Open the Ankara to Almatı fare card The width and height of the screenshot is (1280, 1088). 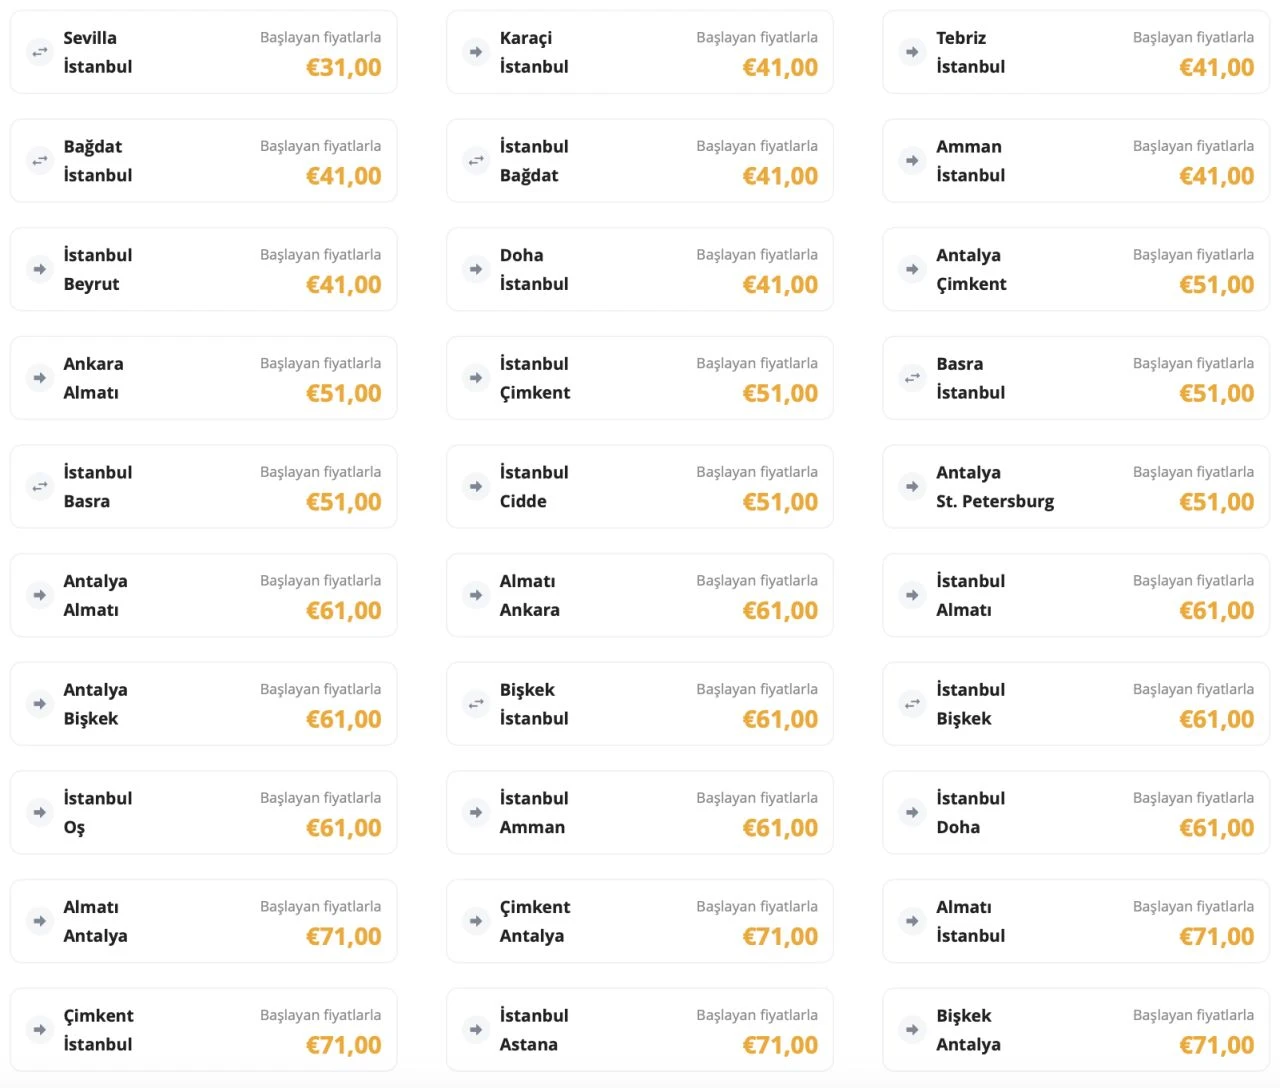pos(203,378)
